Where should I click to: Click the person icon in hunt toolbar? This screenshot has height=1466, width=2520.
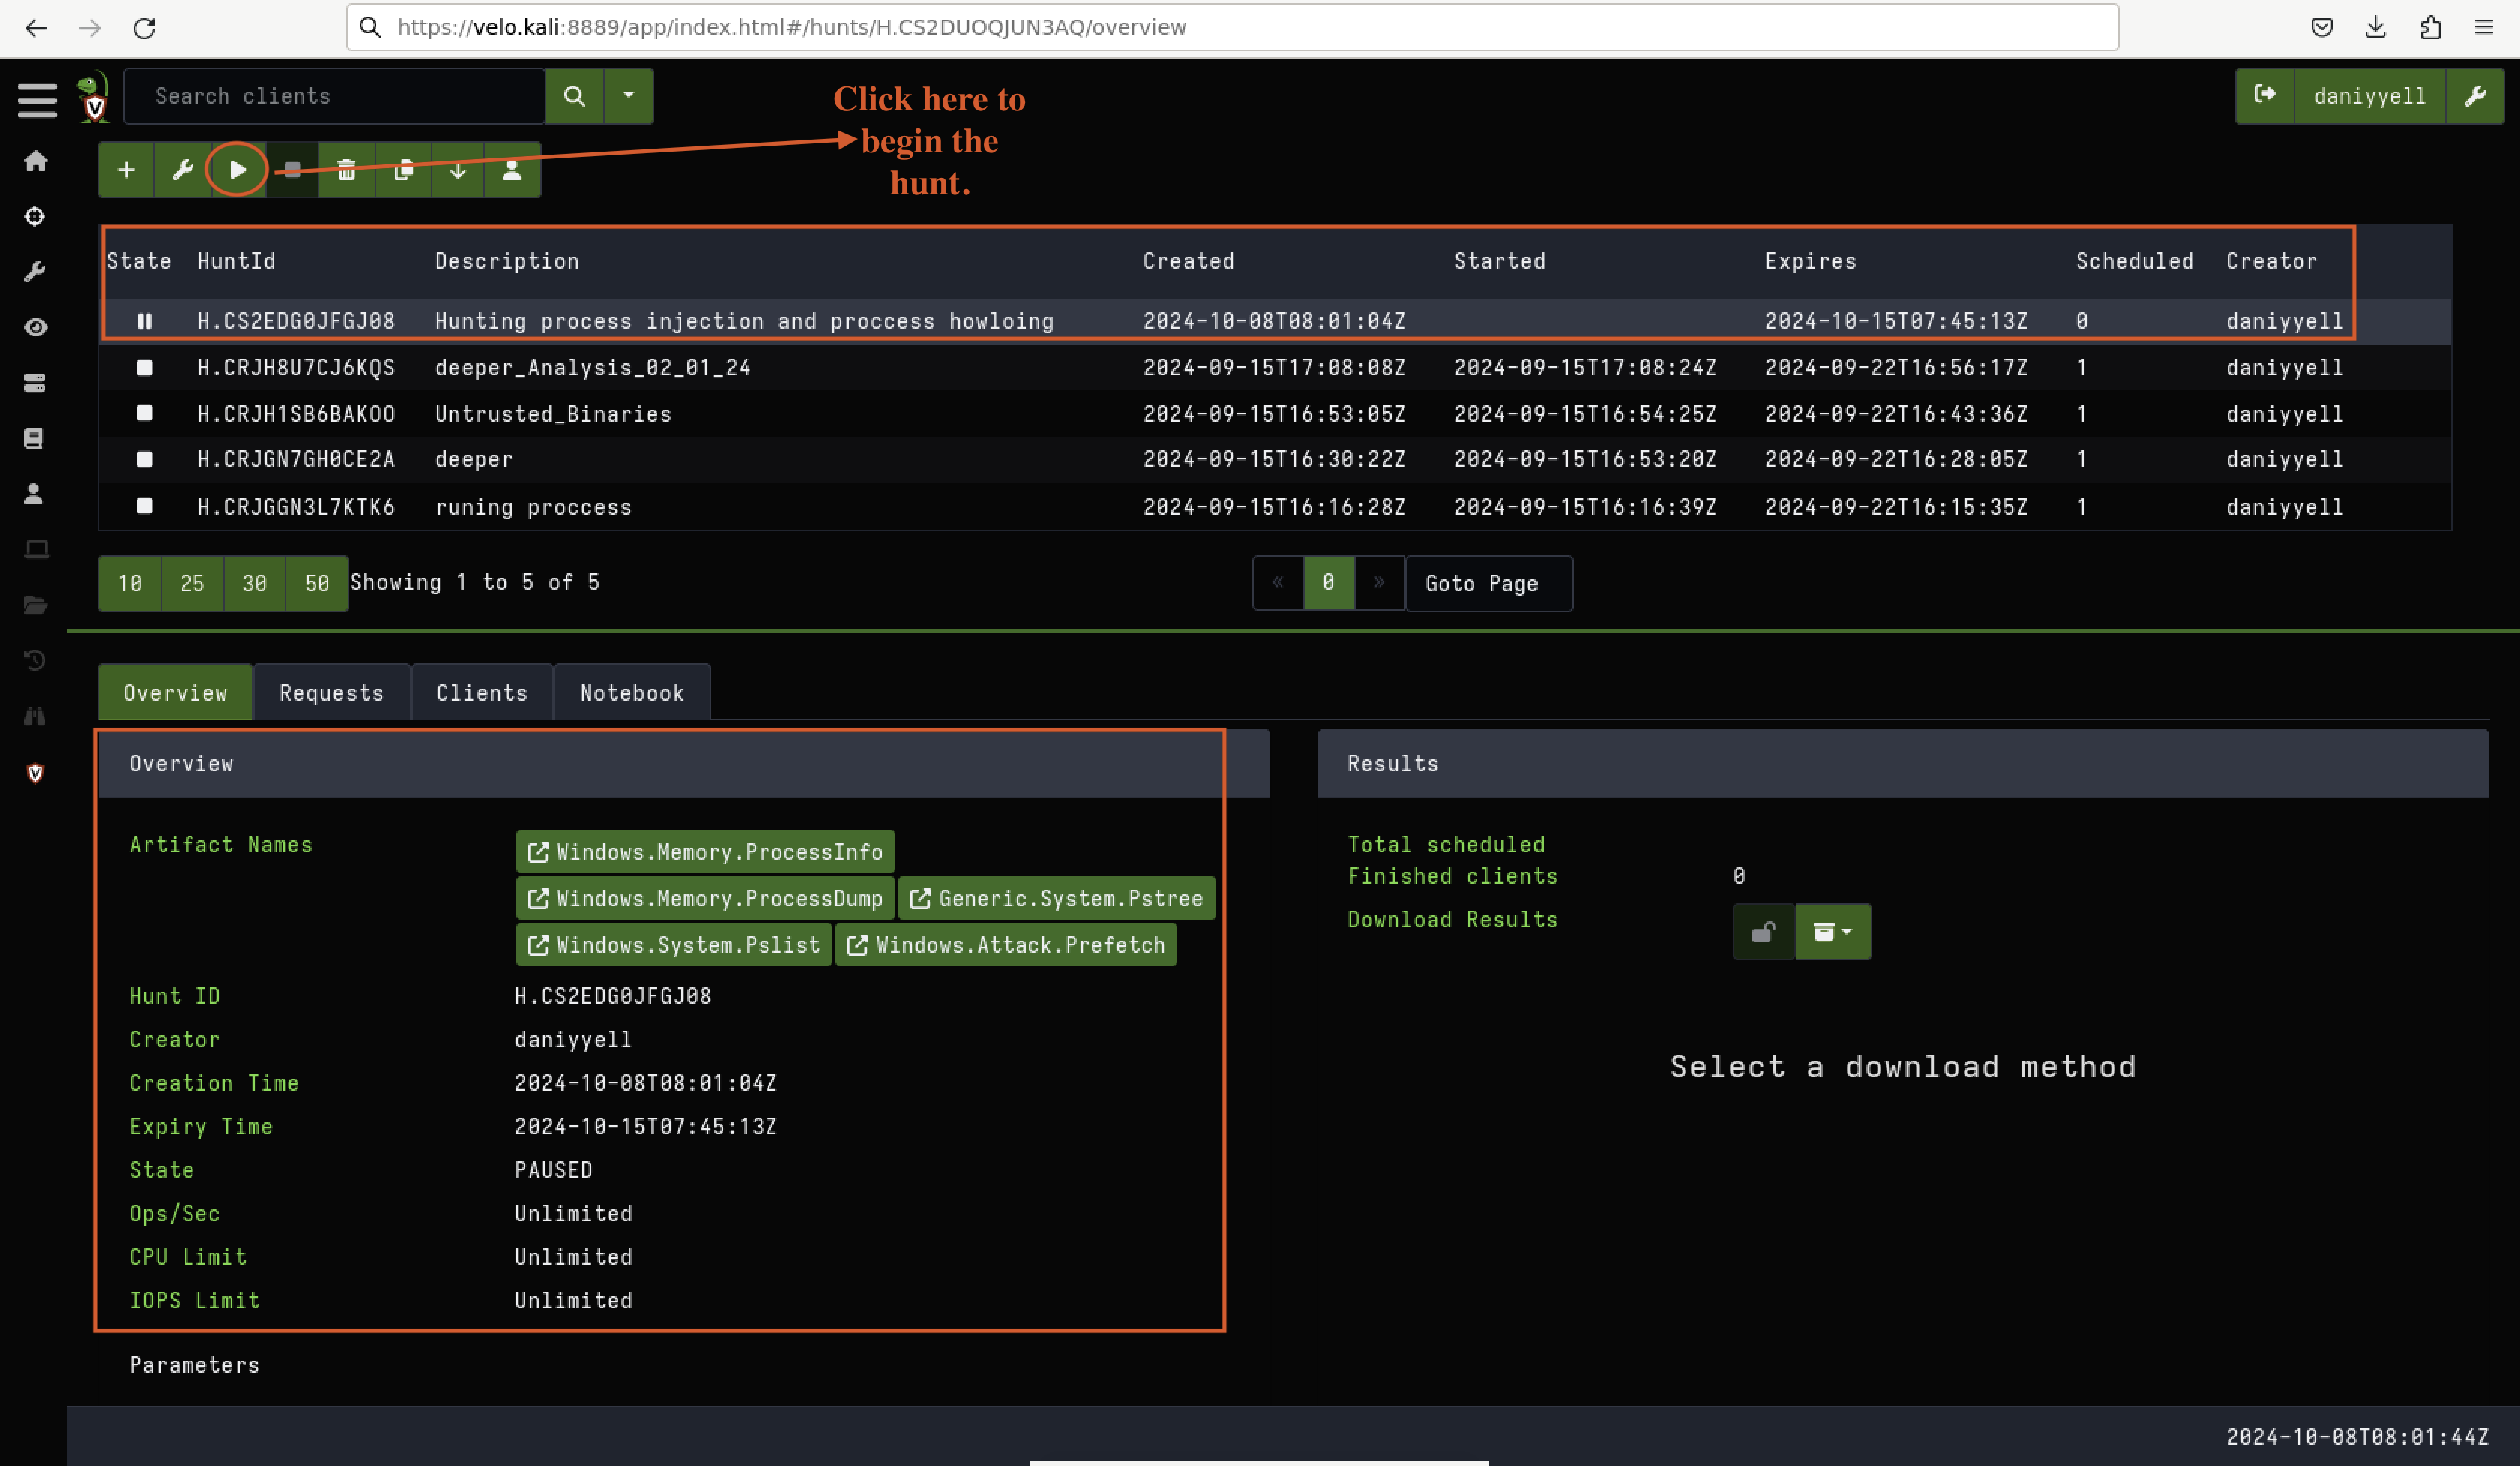click(511, 170)
